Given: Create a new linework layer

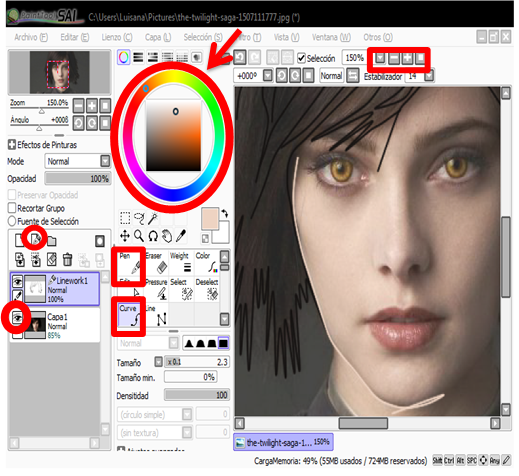Looking at the screenshot, I should click(36, 240).
